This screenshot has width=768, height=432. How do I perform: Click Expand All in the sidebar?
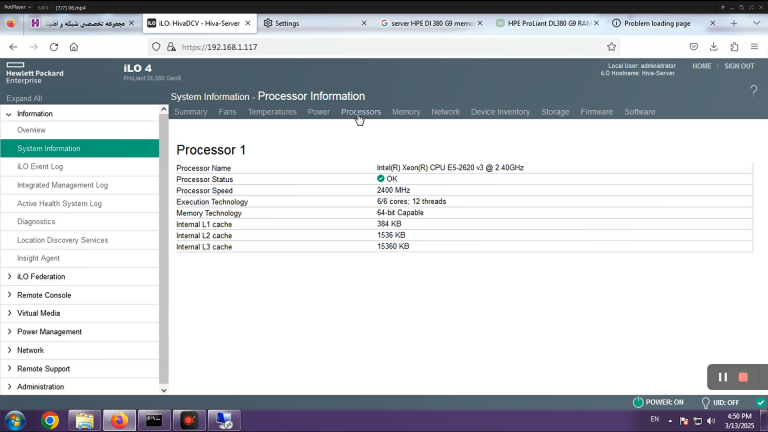coord(24,98)
